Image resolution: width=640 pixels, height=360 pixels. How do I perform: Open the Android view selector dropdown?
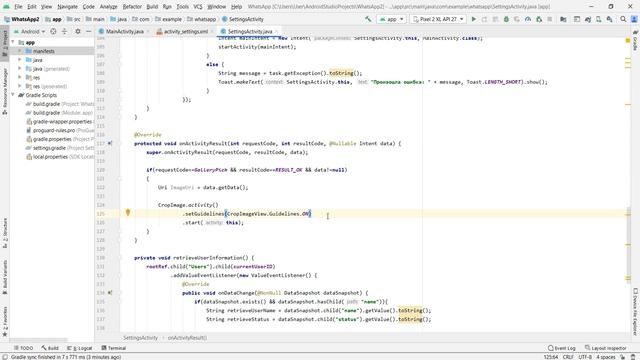tap(29, 31)
